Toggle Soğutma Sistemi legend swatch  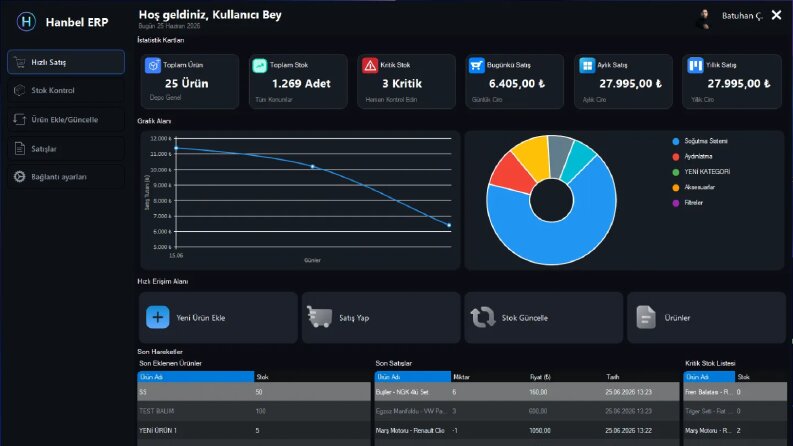click(x=676, y=142)
